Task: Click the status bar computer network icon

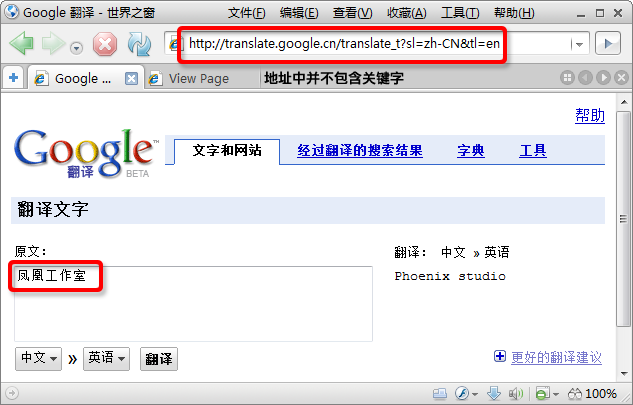Action: pyautogui.click(x=440, y=393)
